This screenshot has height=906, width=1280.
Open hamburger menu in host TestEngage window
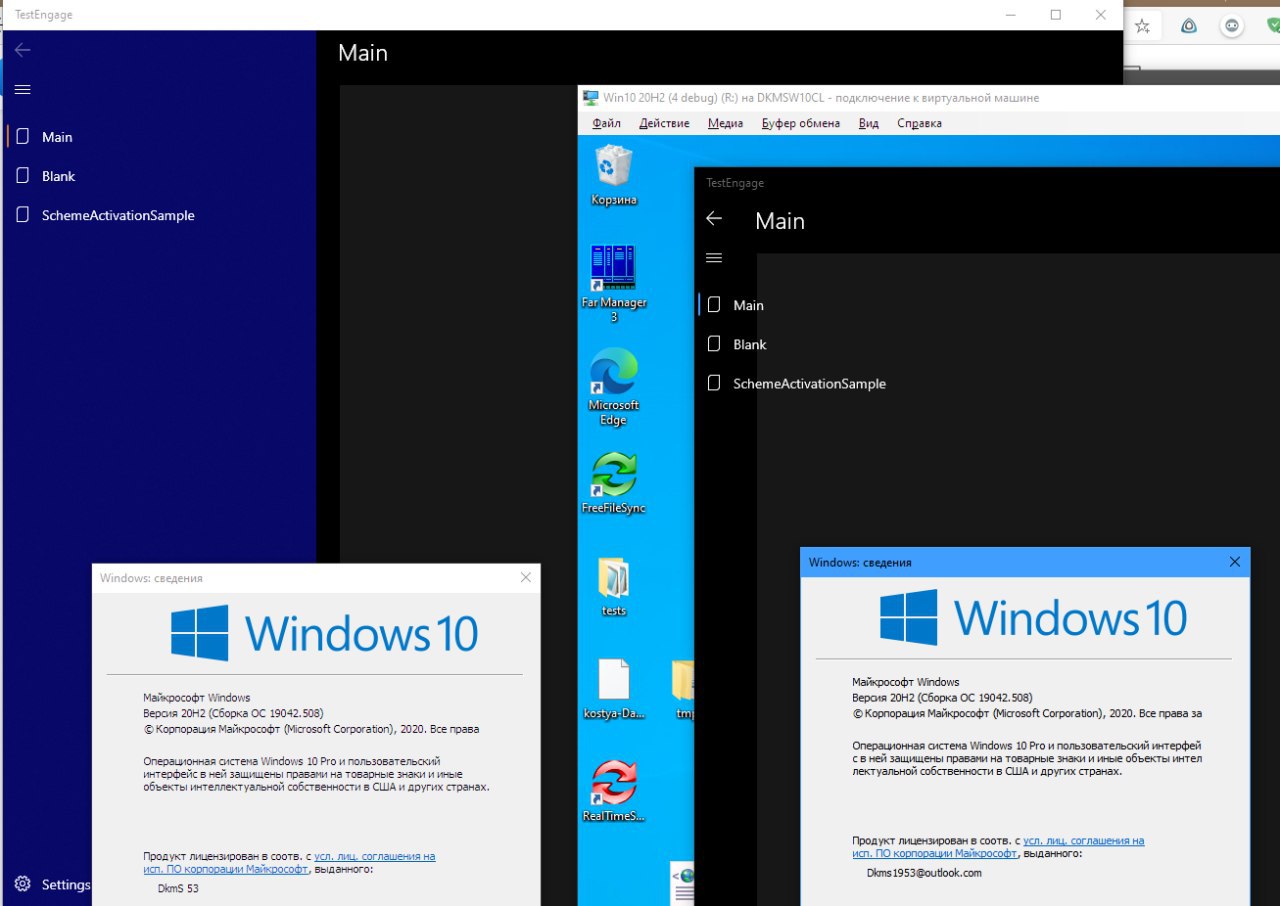click(23, 89)
